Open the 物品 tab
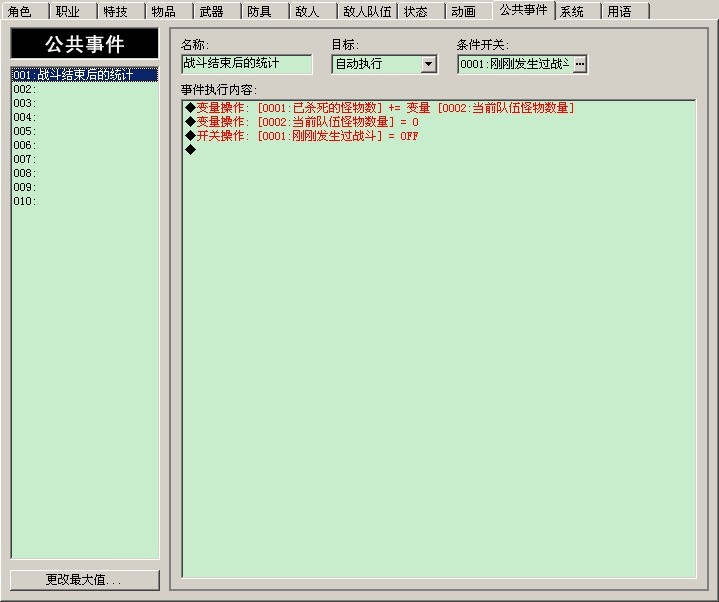The height and width of the screenshot is (602, 719). pos(168,11)
